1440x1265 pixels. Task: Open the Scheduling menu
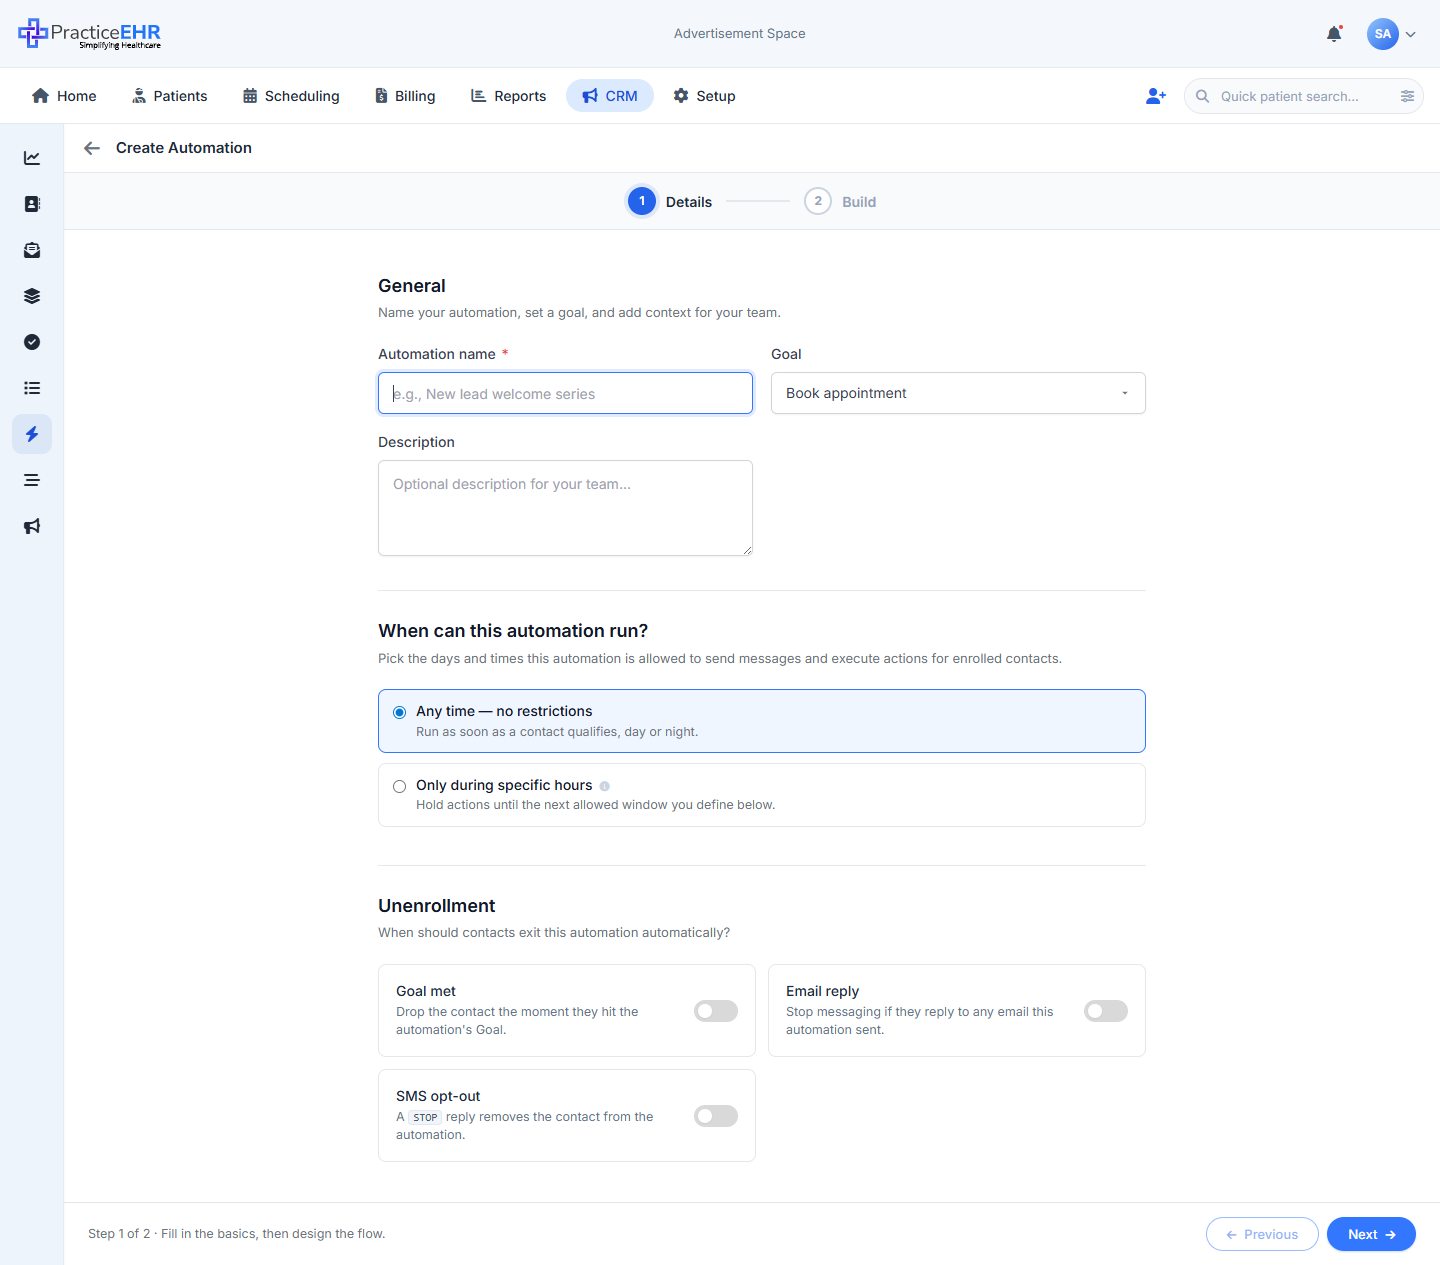[291, 96]
